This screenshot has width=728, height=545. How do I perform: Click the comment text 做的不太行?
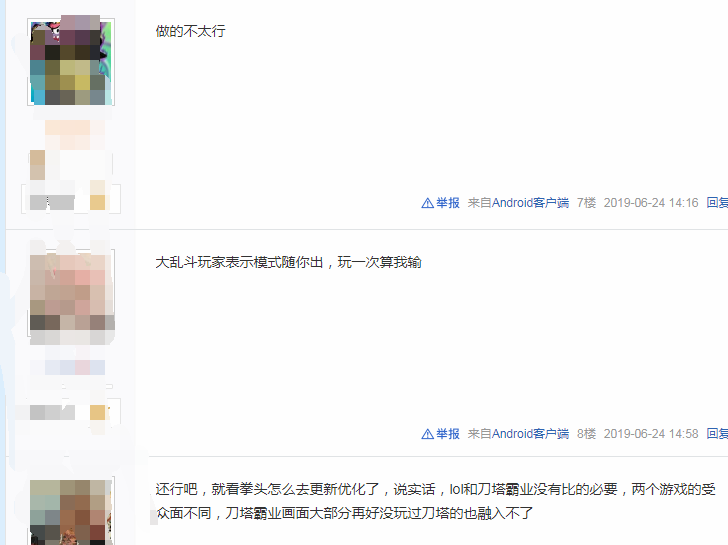click(190, 31)
